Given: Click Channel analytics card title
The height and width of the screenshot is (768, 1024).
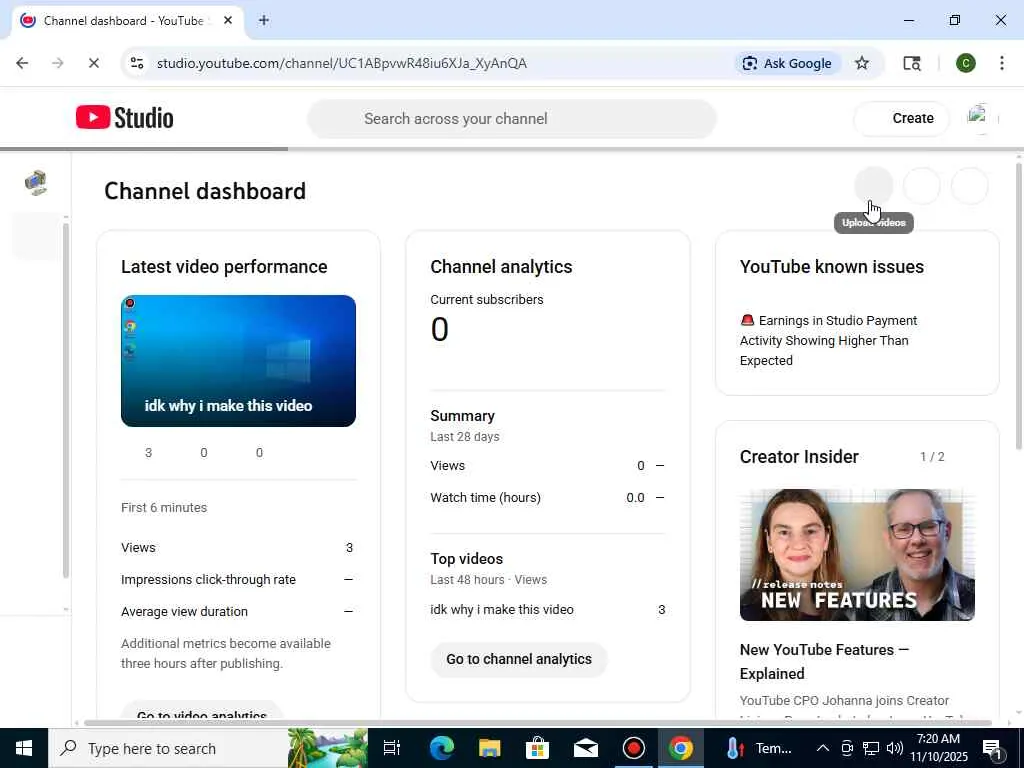Looking at the screenshot, I should (x=501, y=266).
